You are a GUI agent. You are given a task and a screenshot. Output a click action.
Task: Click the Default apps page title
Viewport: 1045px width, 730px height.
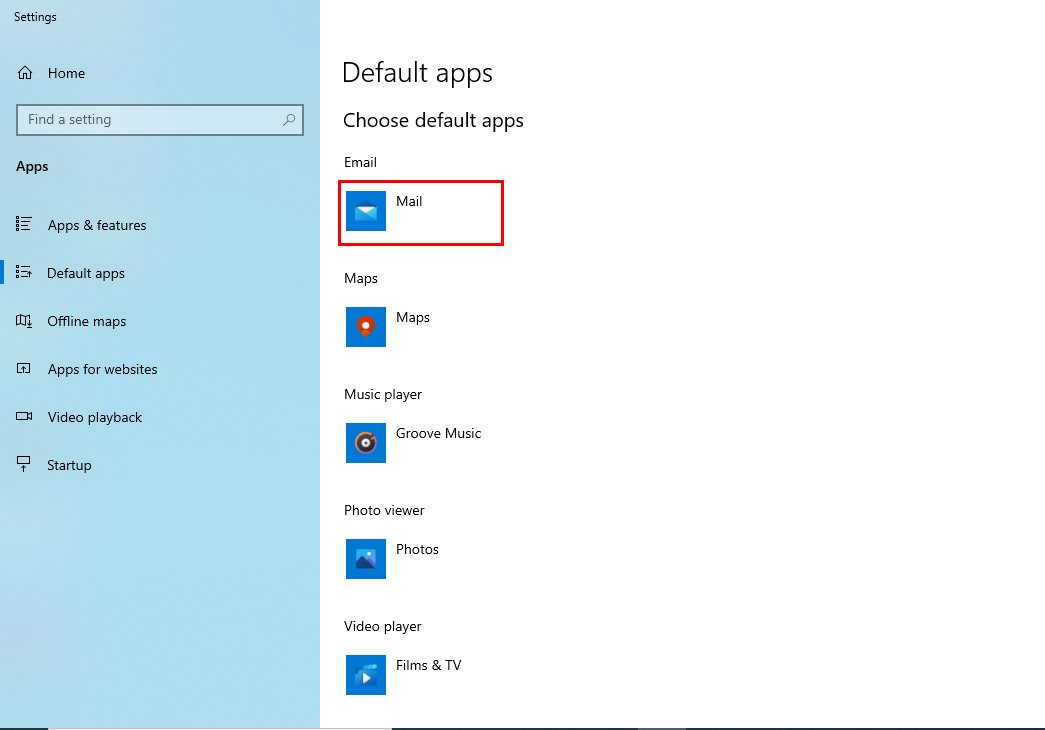pyautogui.click(x=417, y=73)
